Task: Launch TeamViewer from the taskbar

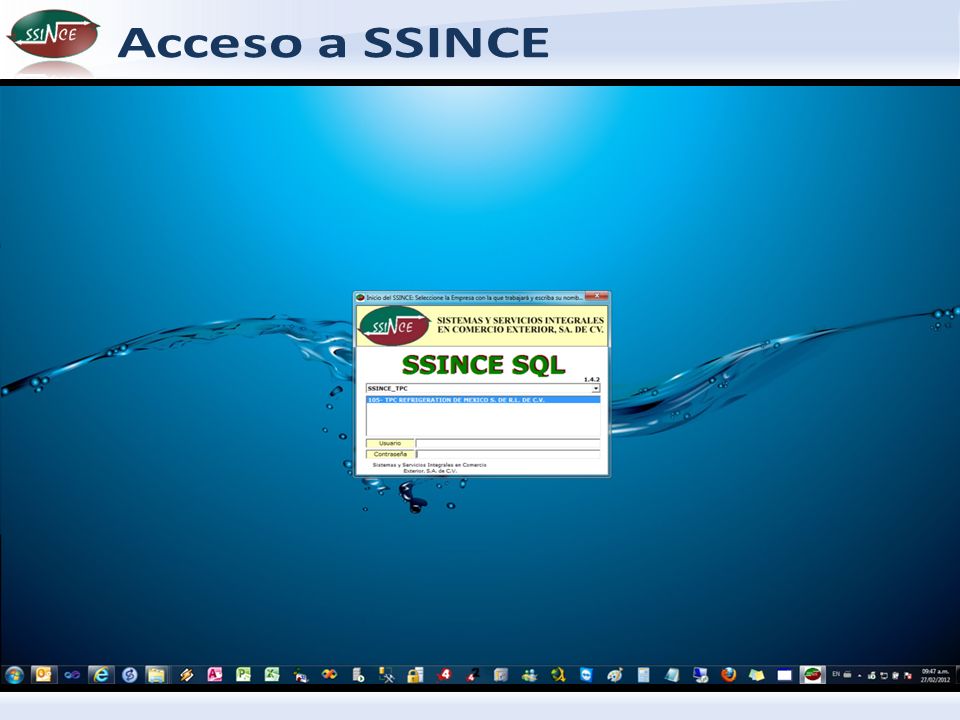Action: (x=586, y=675)
